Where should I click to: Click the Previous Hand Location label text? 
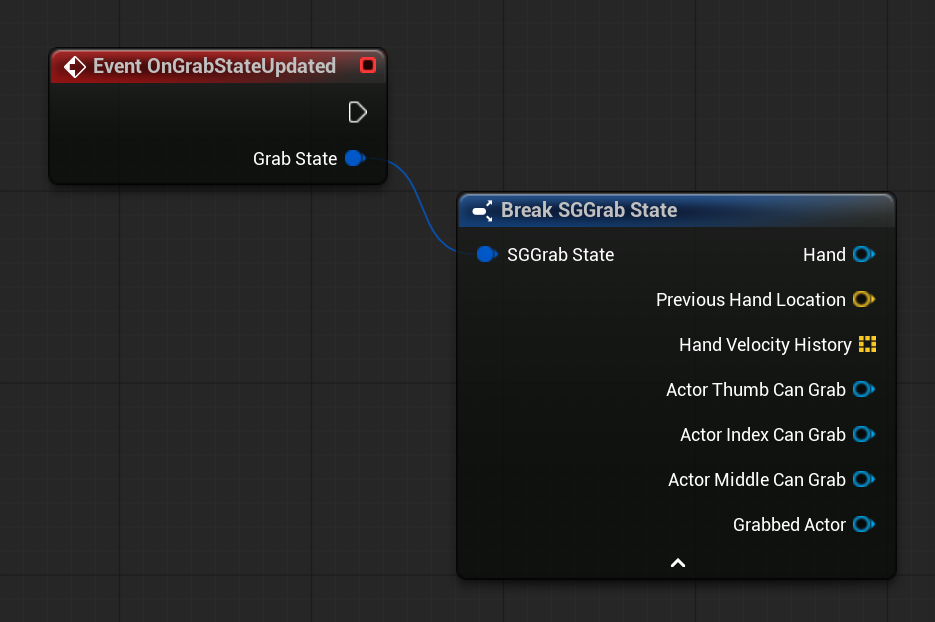click(x=748, y=299)
